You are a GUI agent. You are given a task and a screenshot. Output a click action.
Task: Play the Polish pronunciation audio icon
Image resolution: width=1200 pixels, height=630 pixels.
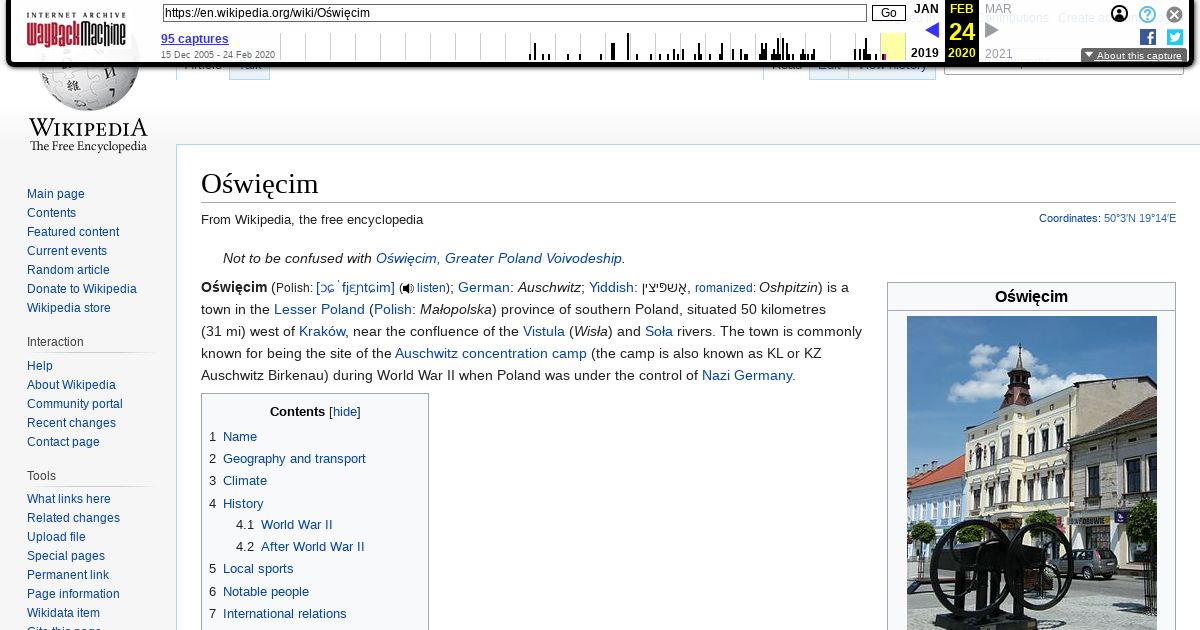pyautogui.click(x=408, y=288)
